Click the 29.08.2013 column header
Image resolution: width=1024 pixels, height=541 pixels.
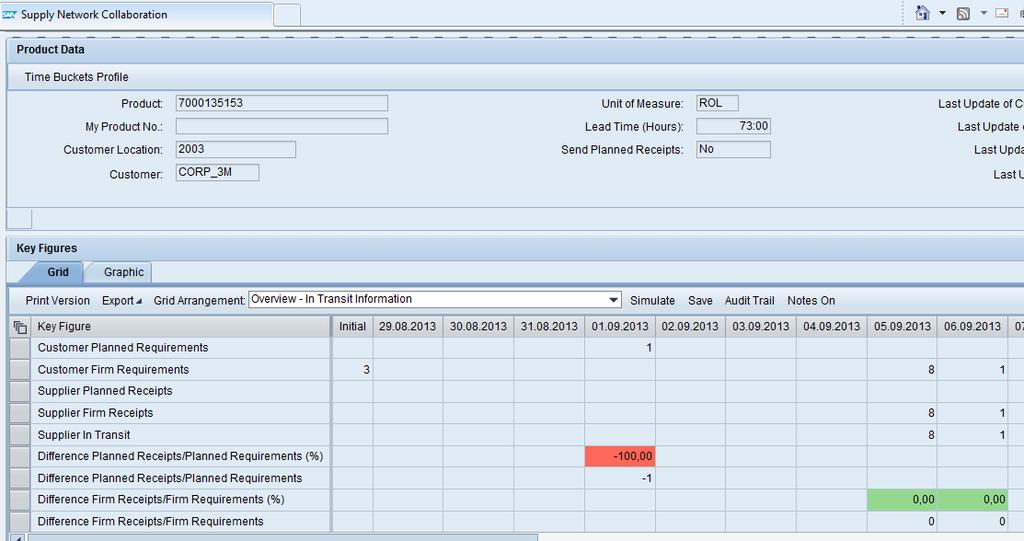click(408, 327)
